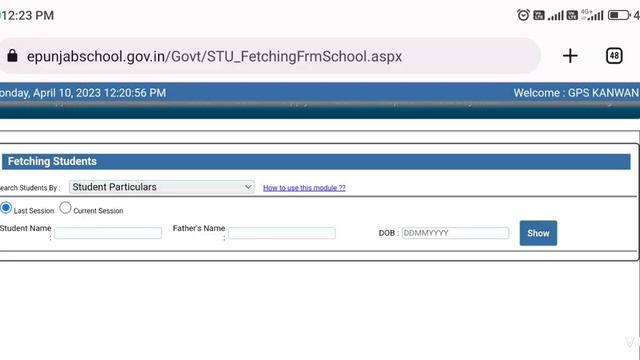Open the Search Students By dropdown

[162, 187]
